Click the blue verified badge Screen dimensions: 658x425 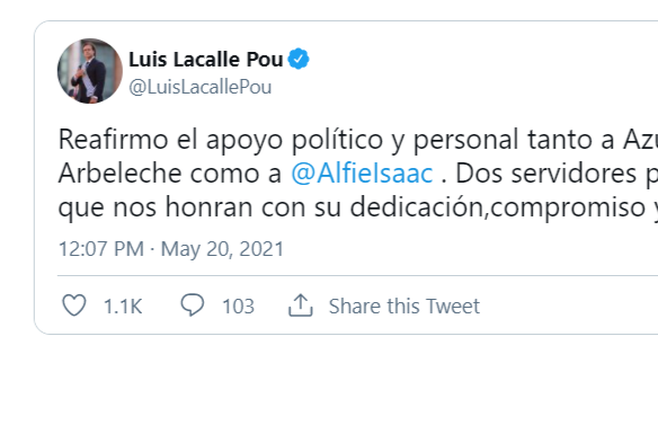(299, 59)
